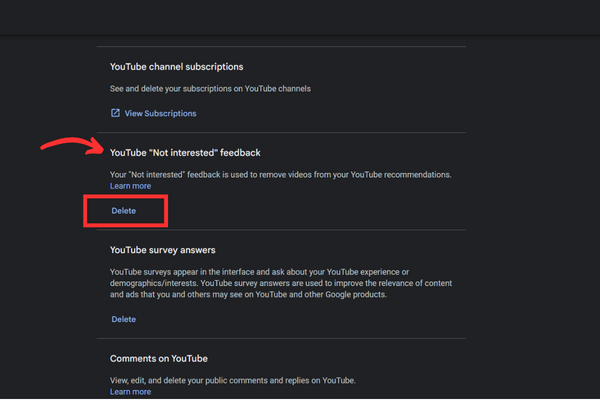Open the View Subscriptions external link icon
Viewport: 600px width, 400px height.
115,113
